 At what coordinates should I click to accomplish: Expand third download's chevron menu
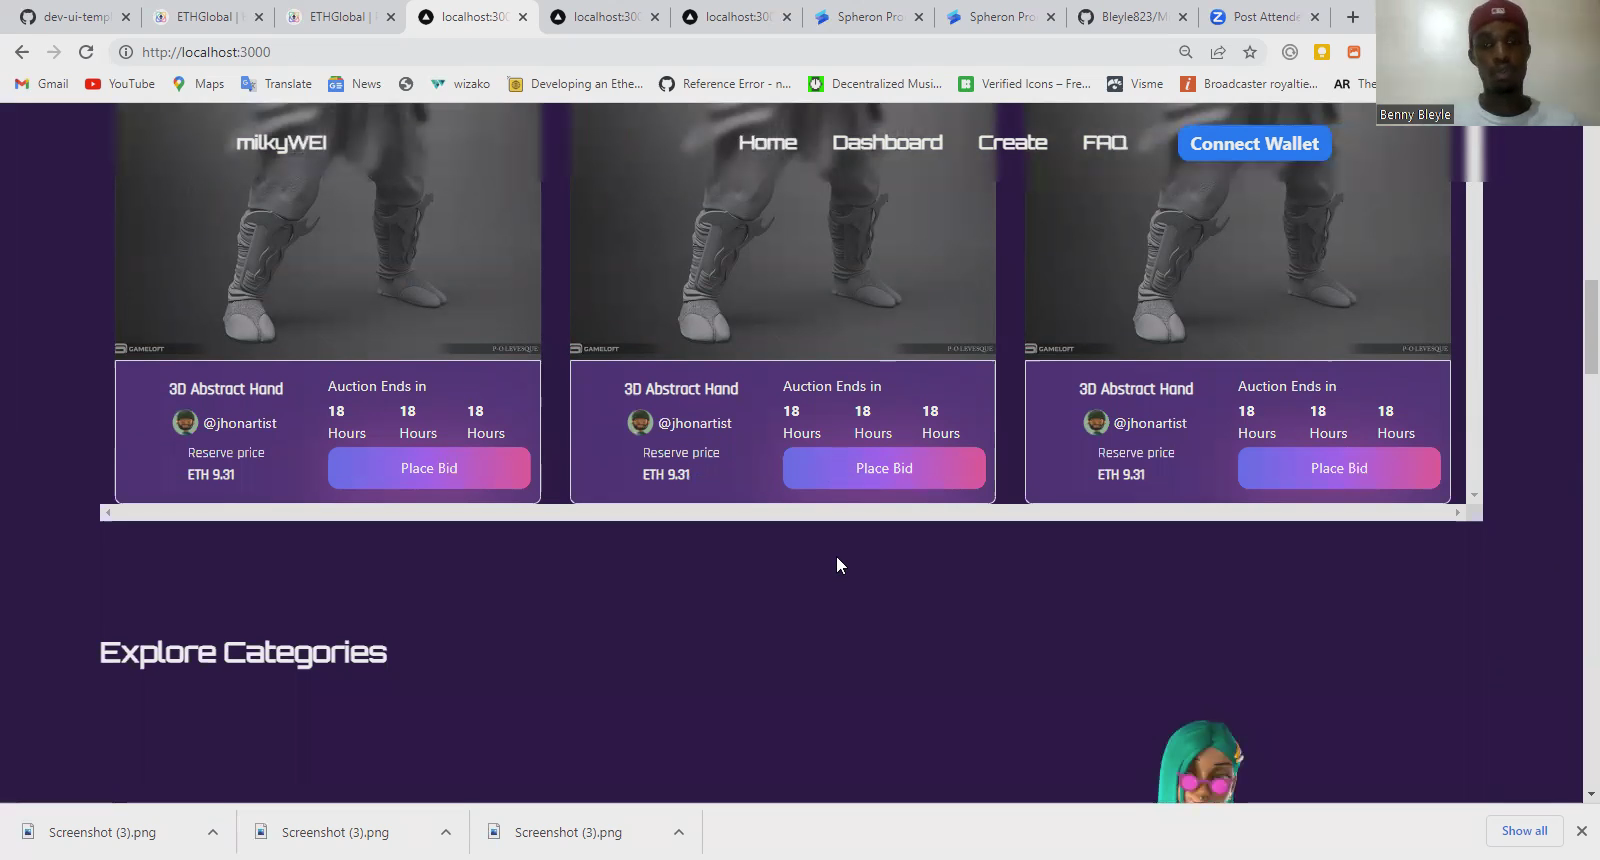679,832
